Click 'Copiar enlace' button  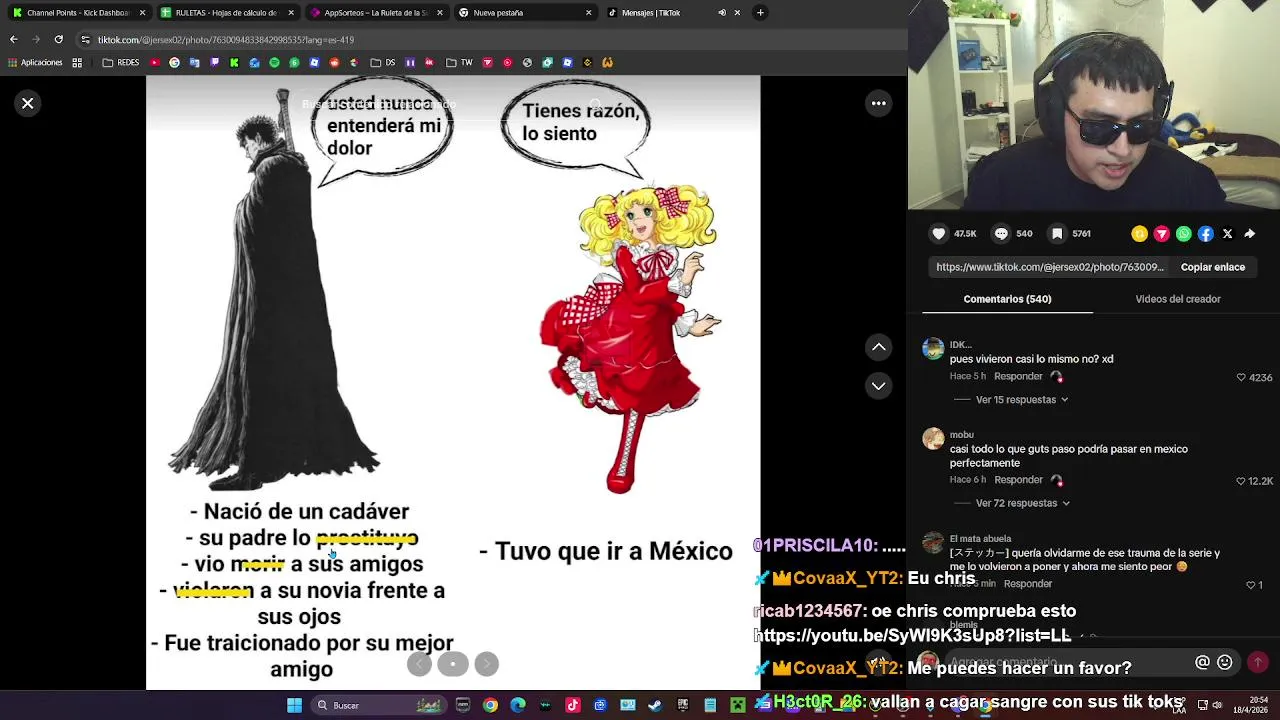click(1213, 267)
